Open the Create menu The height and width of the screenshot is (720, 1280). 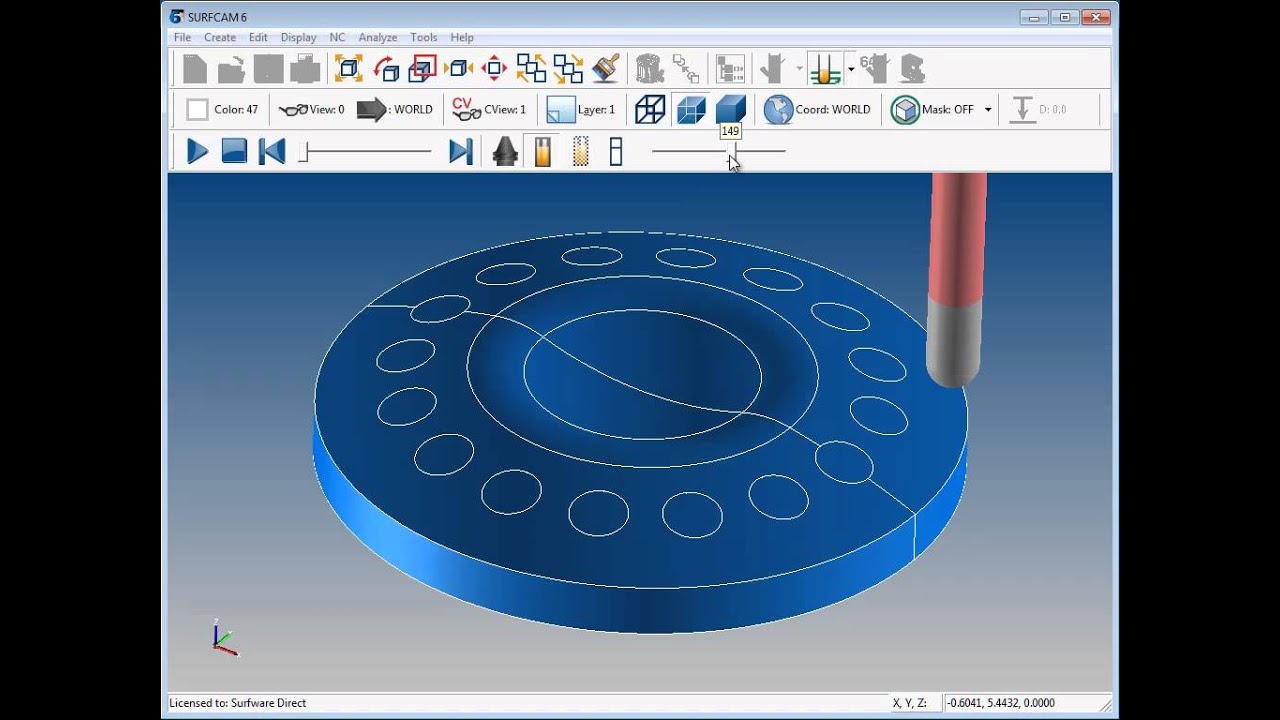pyautogui.click(x=220, y=37)
